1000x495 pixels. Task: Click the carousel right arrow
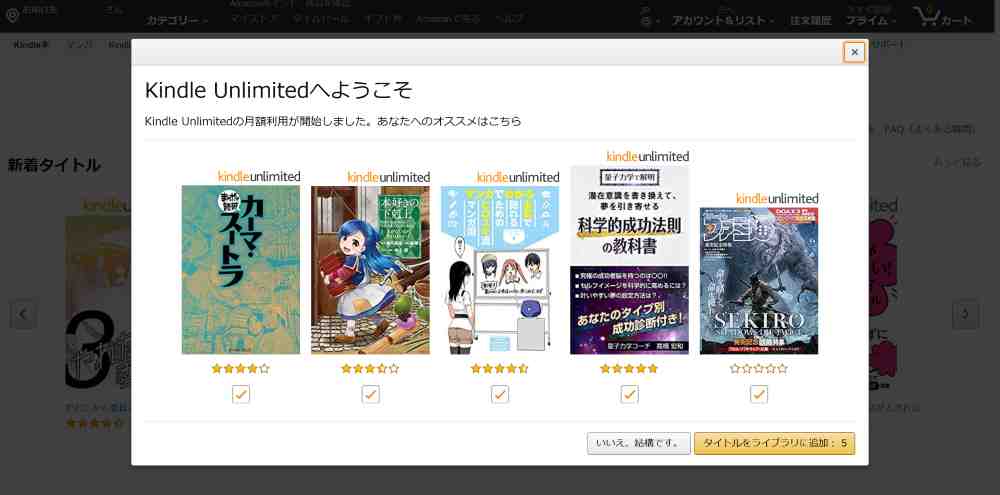click(x=965, y=314)
